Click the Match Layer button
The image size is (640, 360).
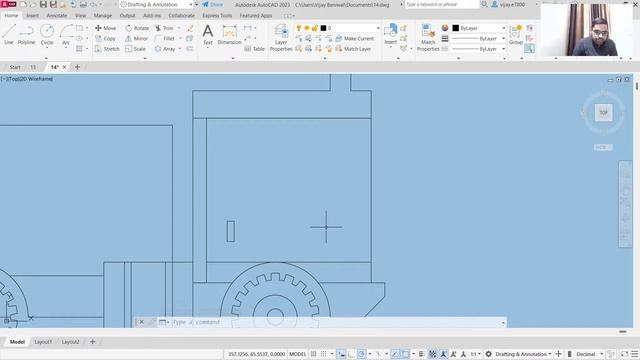click(x=353, y=49)
